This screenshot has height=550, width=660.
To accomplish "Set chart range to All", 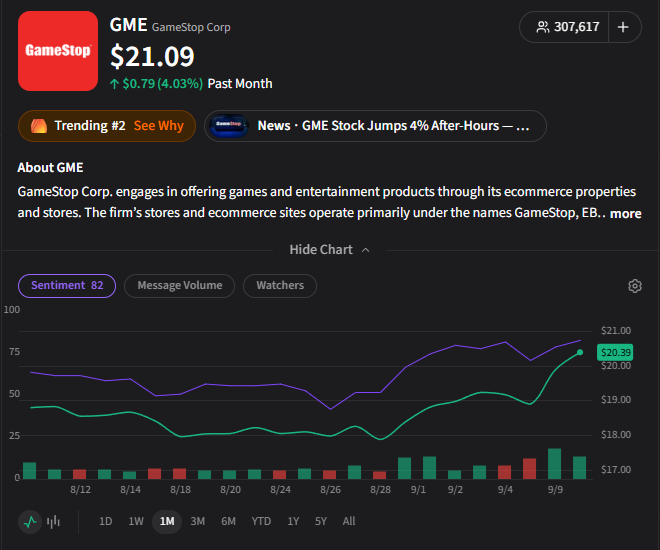I will (x=349, y=522).
